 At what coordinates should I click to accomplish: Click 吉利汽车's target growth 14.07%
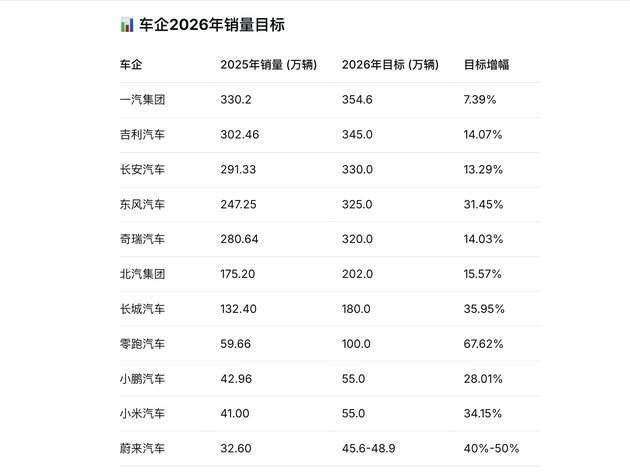(483, 135)
